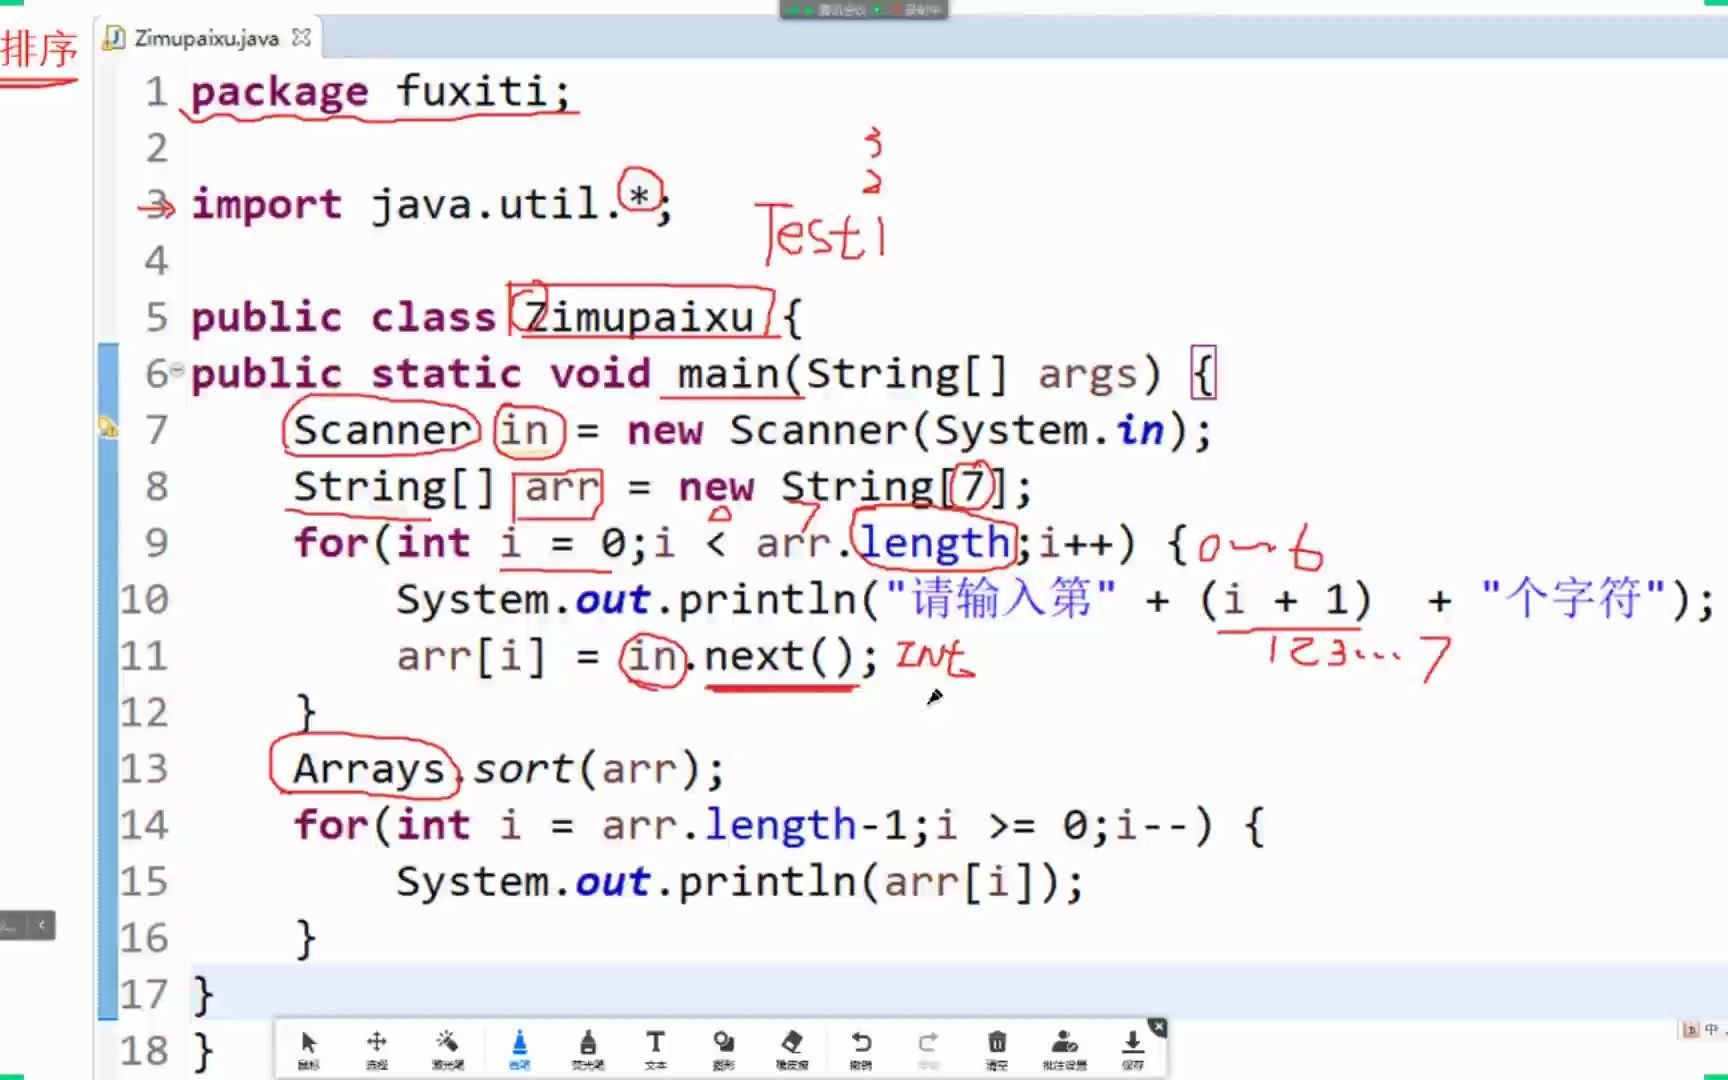Click the warning marker on line 7
Viewport: 1728px width, 1080px height.
(107, 428)
